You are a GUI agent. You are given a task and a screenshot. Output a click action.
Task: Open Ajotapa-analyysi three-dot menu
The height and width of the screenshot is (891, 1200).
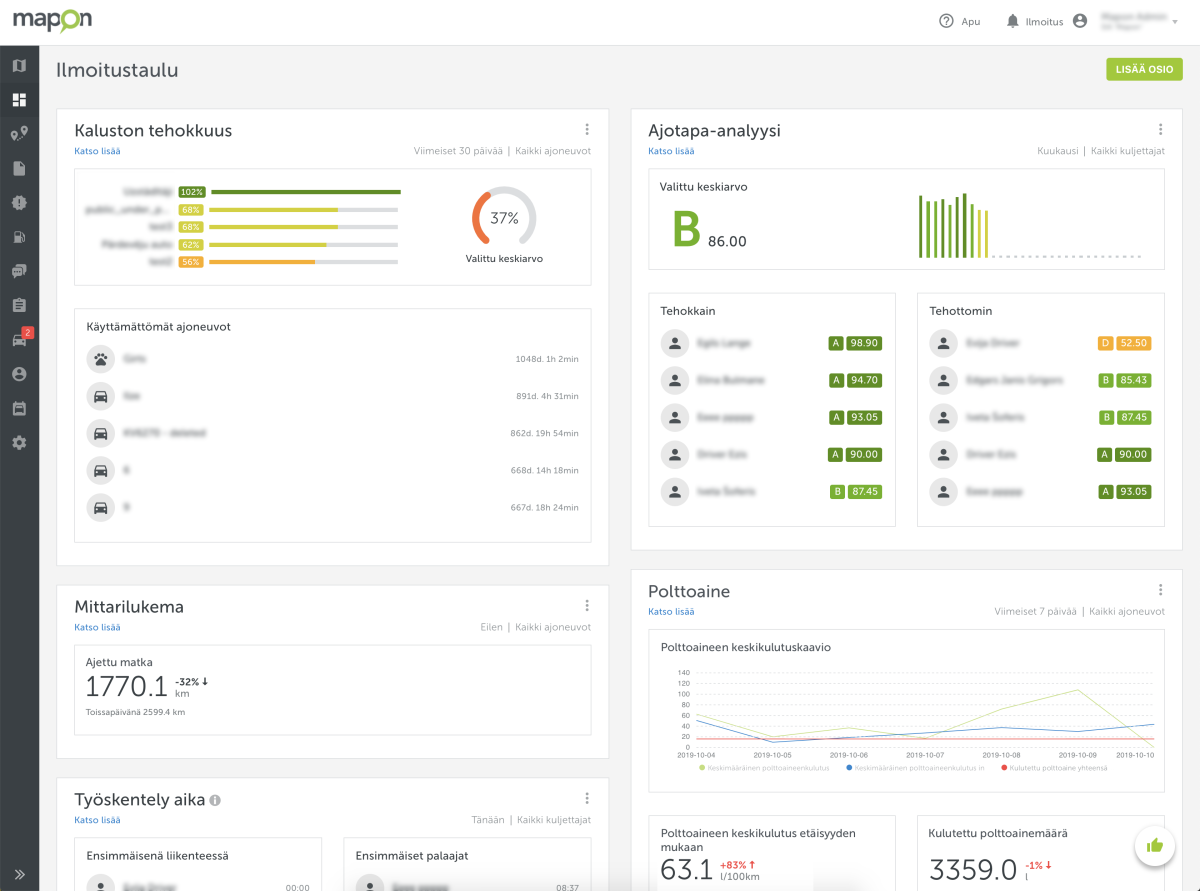pyautogui.click(x=1160, y=130)
